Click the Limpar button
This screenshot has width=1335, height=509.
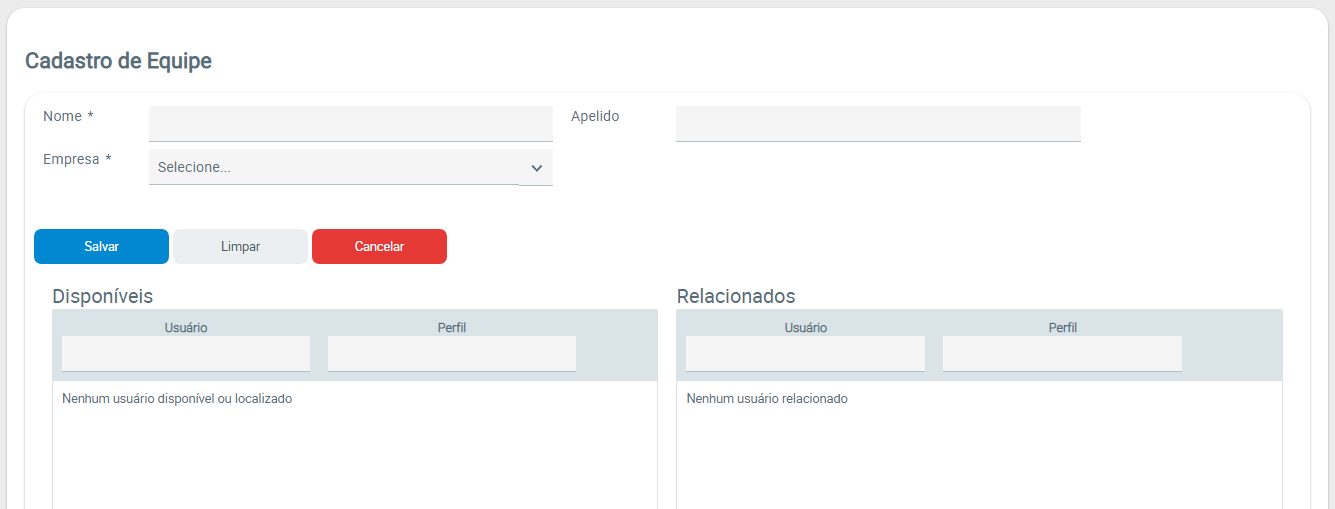pos(240,247)
